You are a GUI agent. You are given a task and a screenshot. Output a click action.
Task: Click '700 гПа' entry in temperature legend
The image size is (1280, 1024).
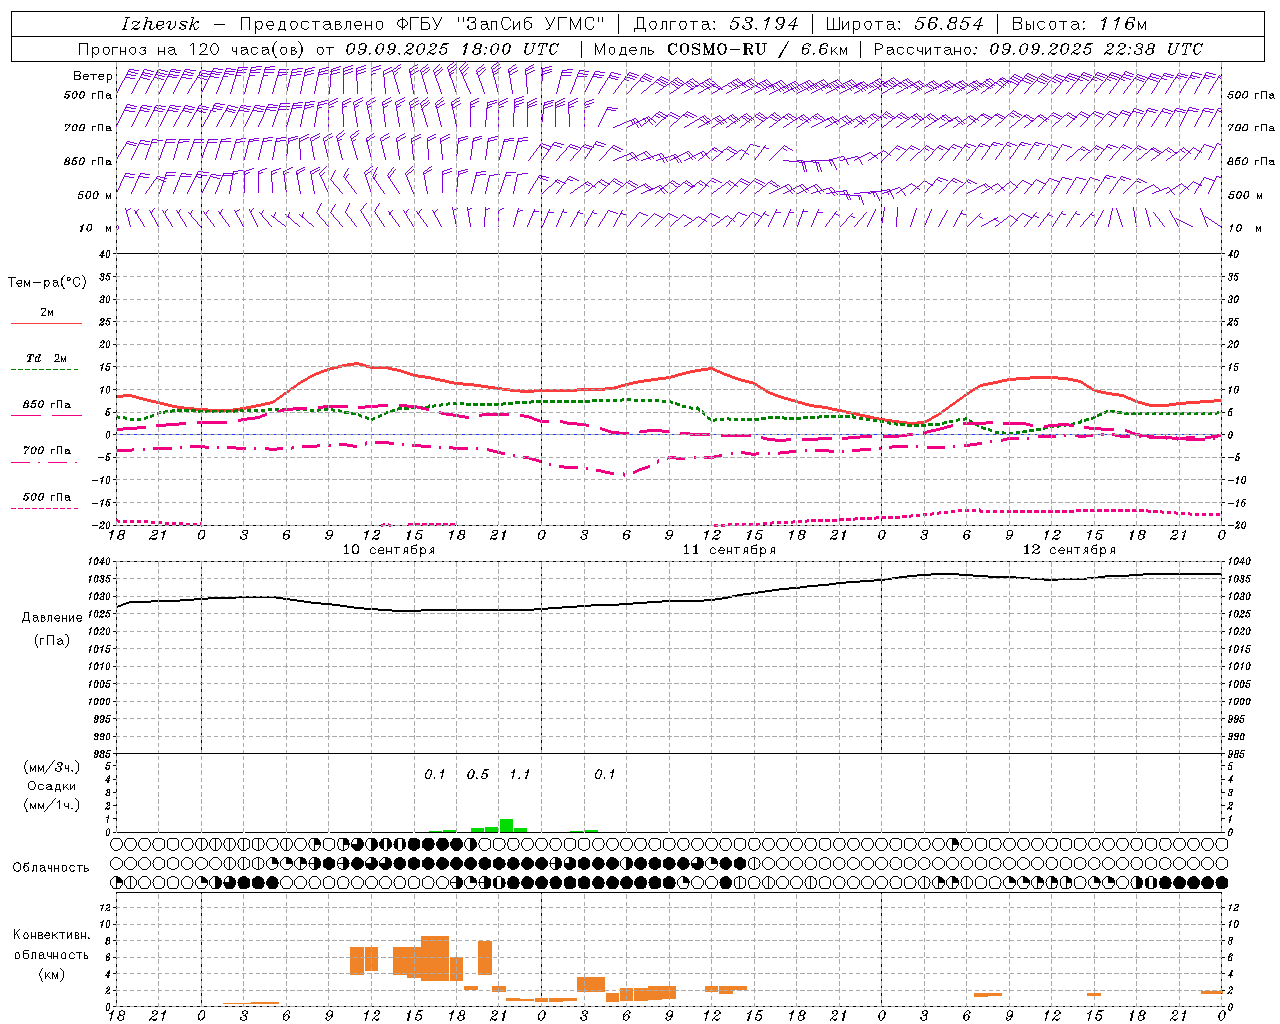(47, 451)
